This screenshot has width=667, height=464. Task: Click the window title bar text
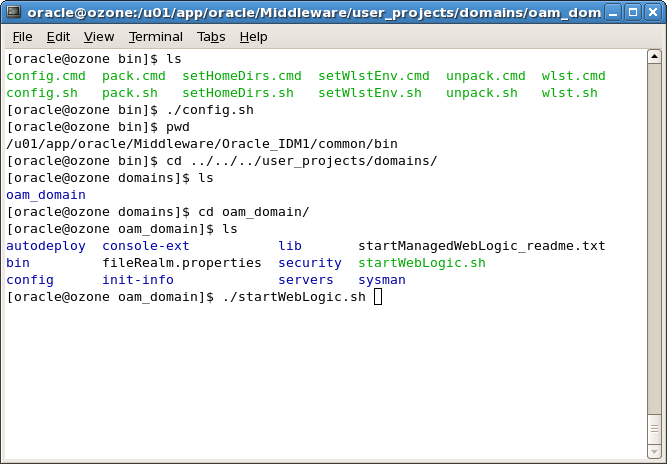point(314,12)
